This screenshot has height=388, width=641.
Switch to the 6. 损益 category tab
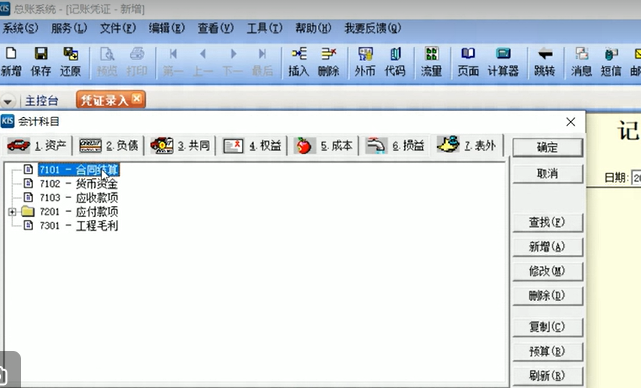[394, 146]
